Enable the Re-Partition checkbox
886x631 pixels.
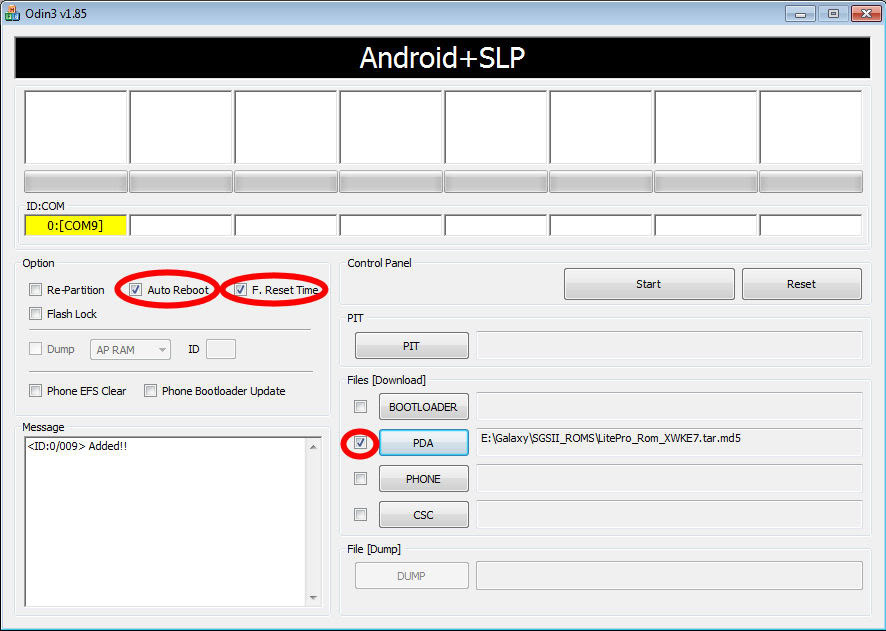coord(36,290)
